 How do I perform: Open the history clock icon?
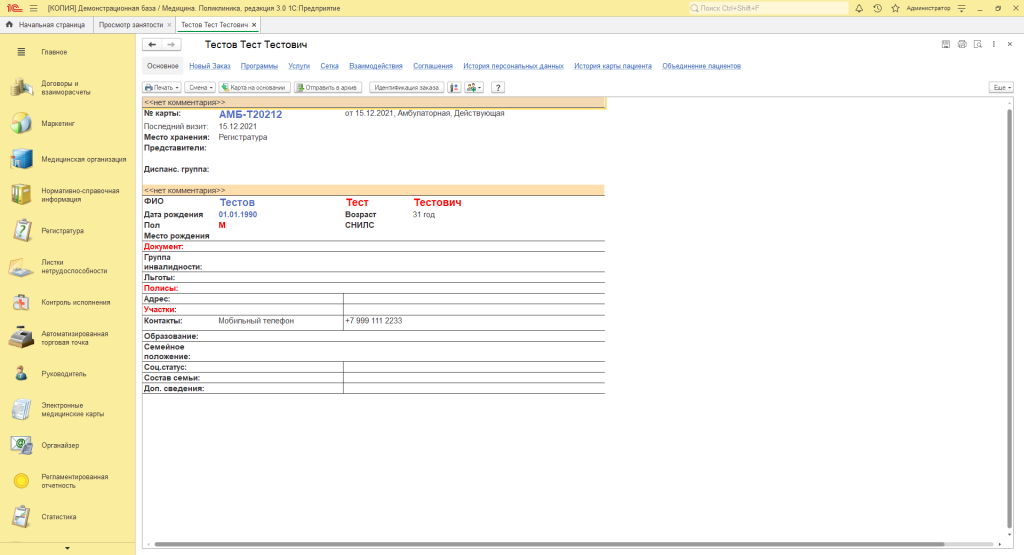(x=877, y=8)
